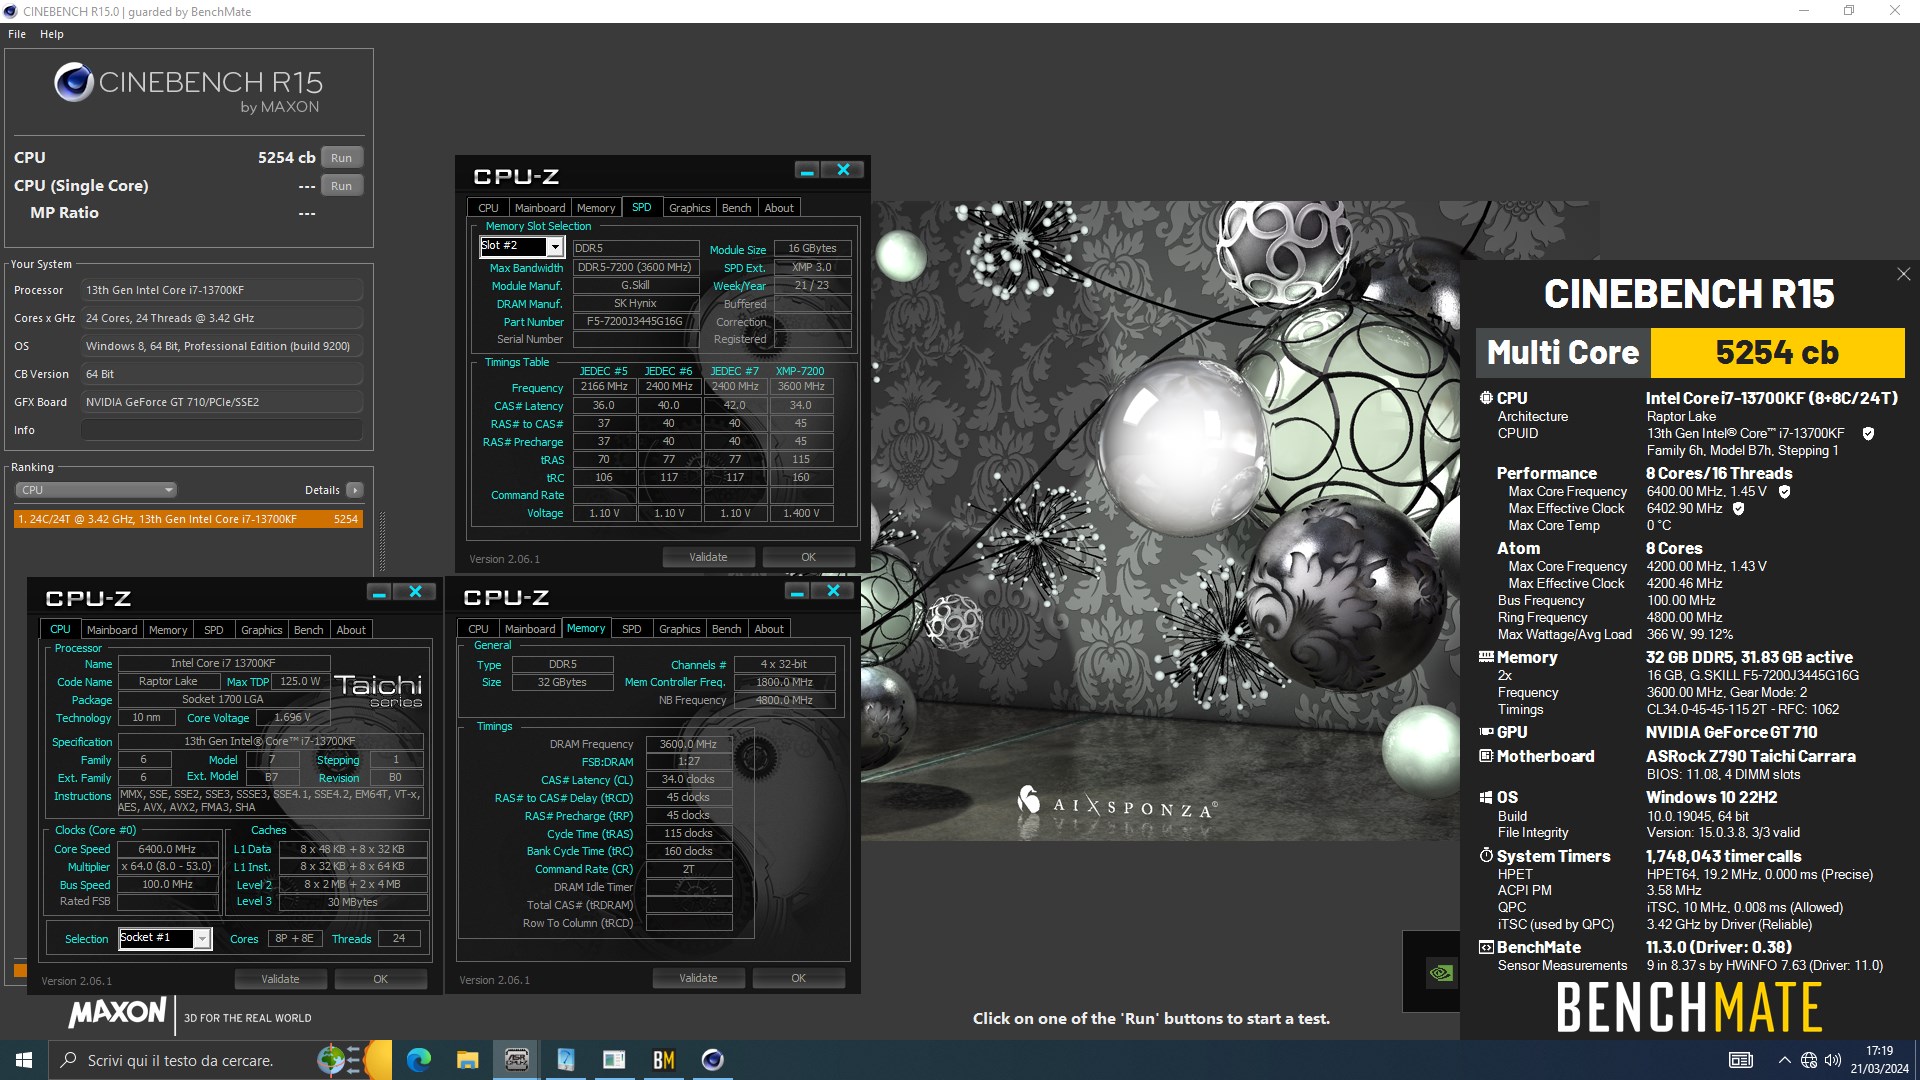Switch to CPU tab in CPU-Z Memory window

478,629
